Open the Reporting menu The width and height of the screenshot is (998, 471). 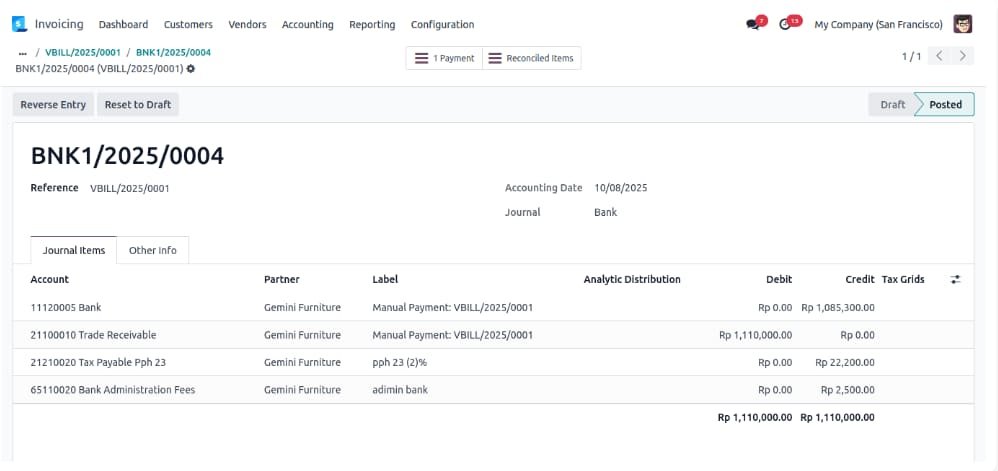tap(372, 24)
